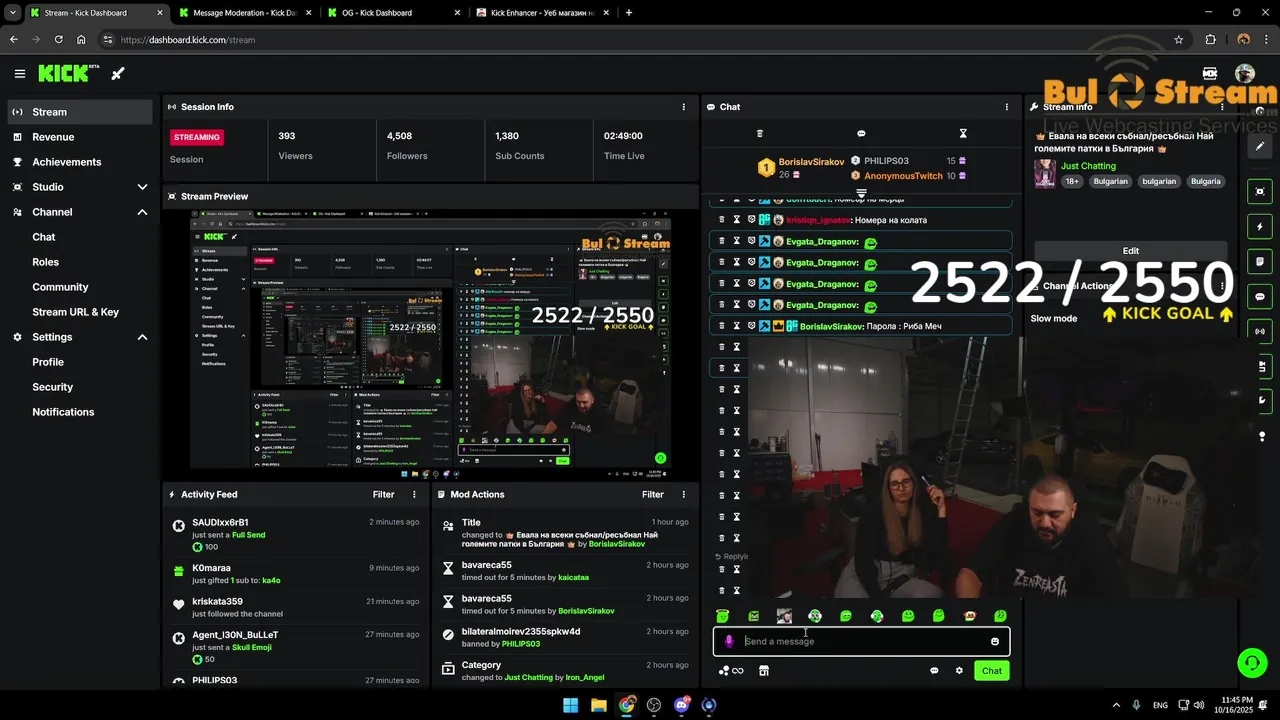Open the shop icon below the message box
The height and width of the screenshot is (720, 1280).
pyautogui.click(x=763, y=671)
